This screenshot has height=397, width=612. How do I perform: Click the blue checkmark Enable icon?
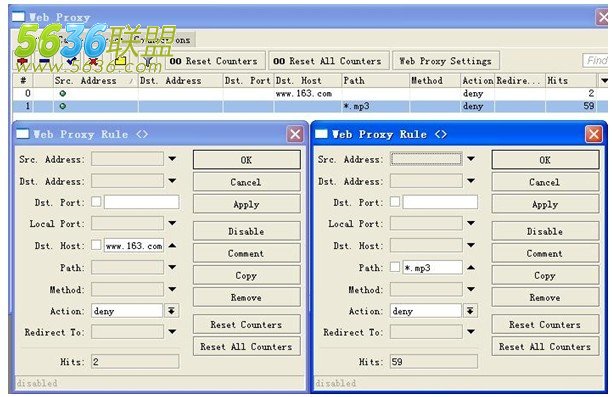pyautogui.click(x=71, y=61)
